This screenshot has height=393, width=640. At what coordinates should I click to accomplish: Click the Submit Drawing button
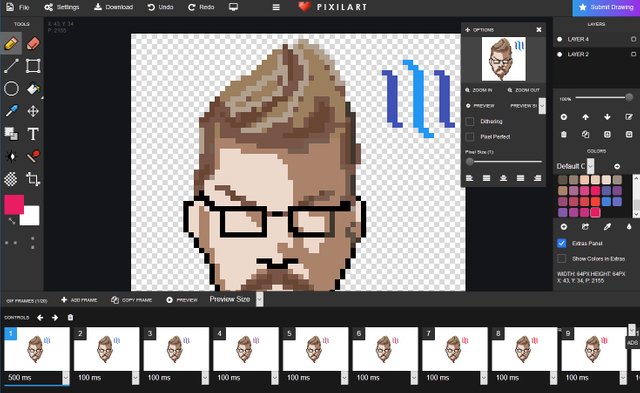click(606, 7)
